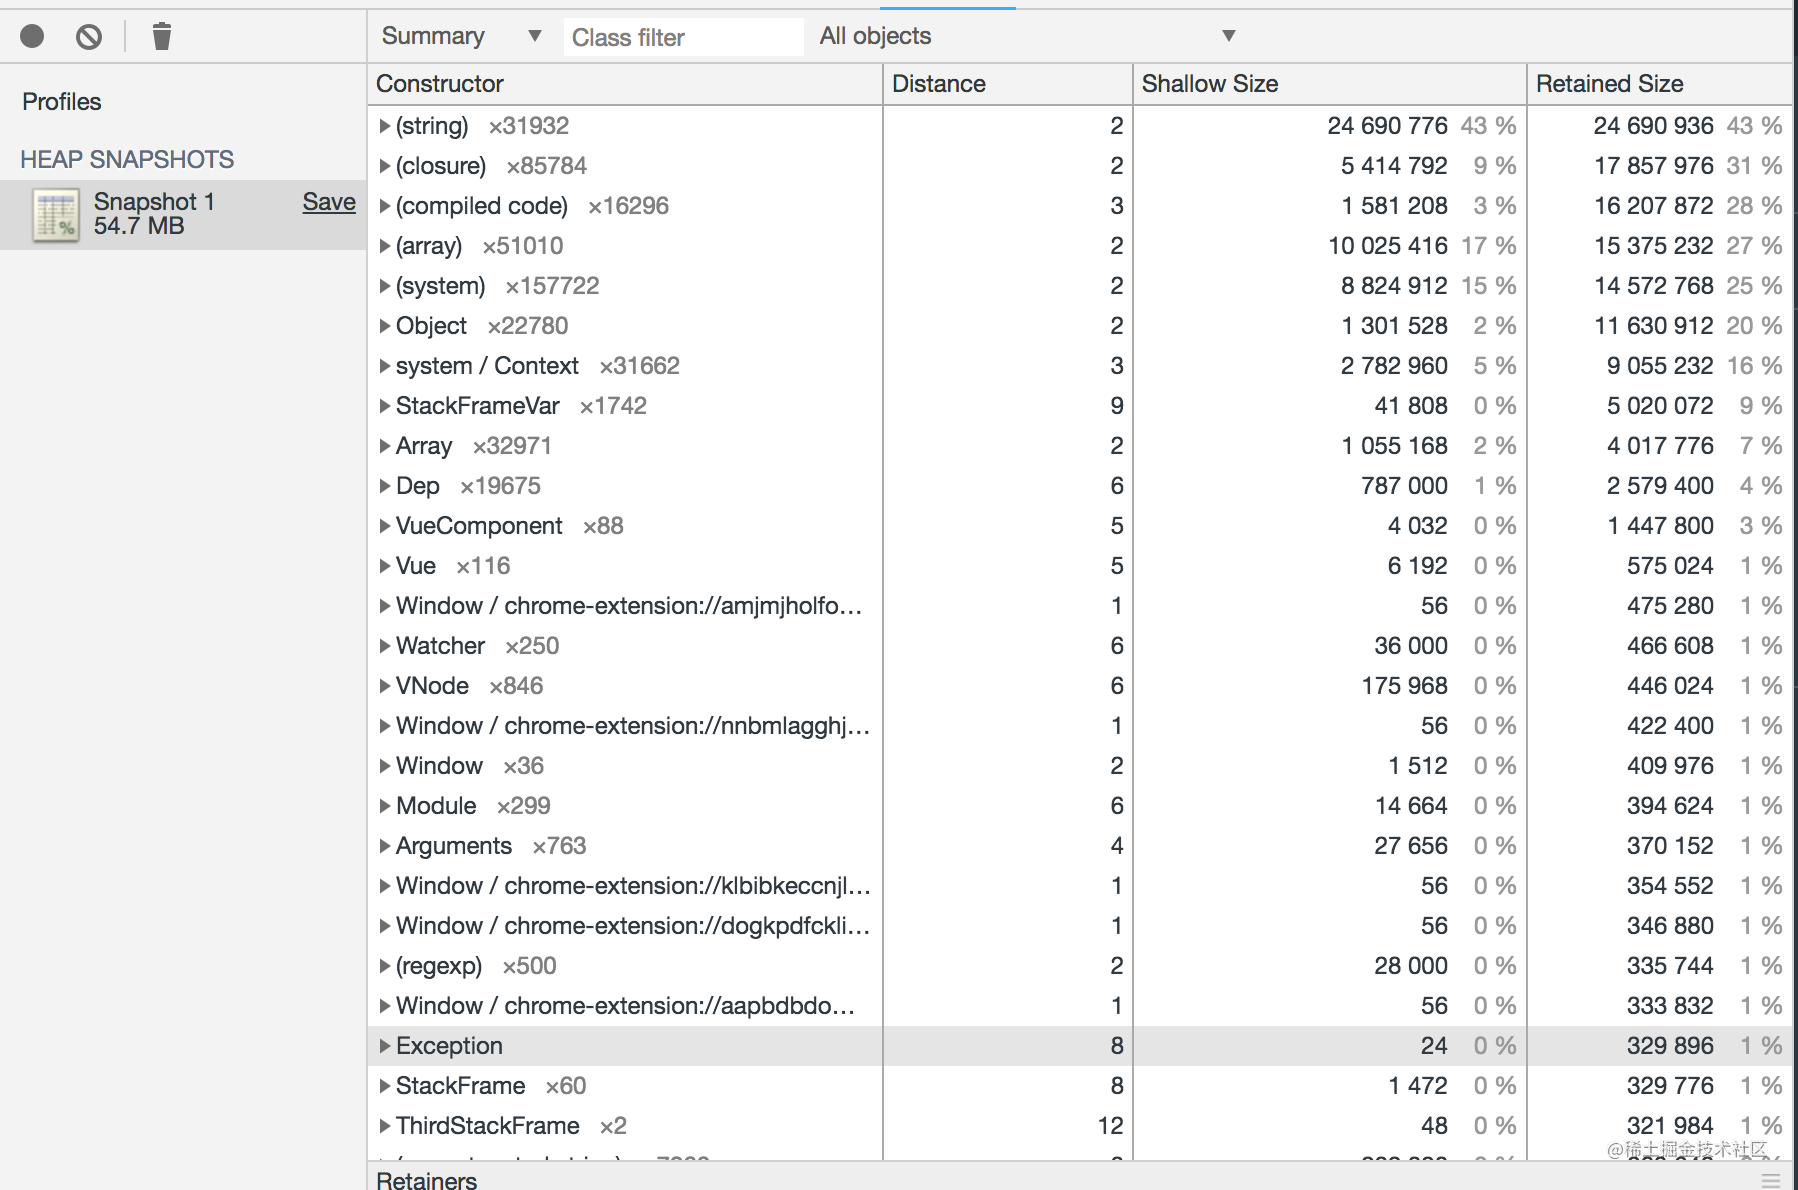Image resolution: width=1798 pixels, height=1190 pixels.
Task: Expand the VNode constructor row
Action: point(385,686)
